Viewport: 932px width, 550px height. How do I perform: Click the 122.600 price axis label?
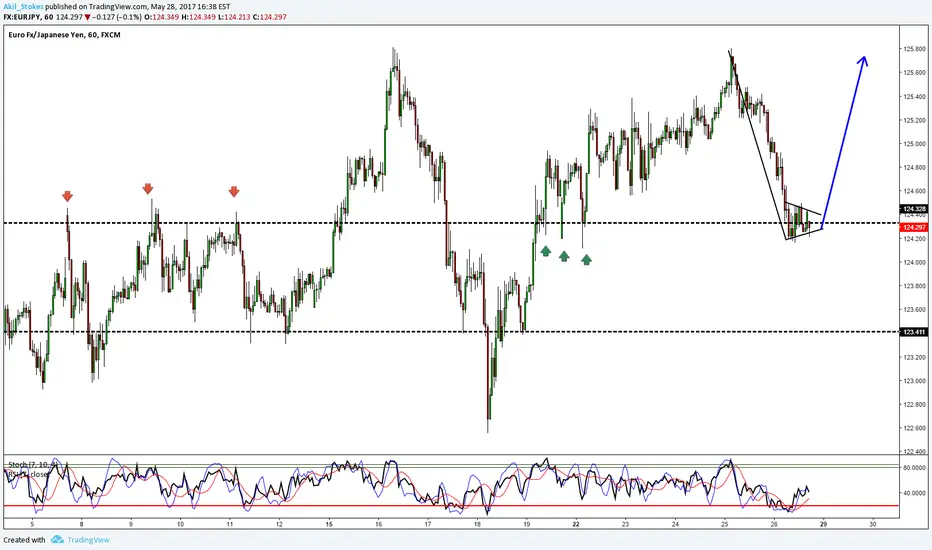pyautogui.click(x=915, y=428)
